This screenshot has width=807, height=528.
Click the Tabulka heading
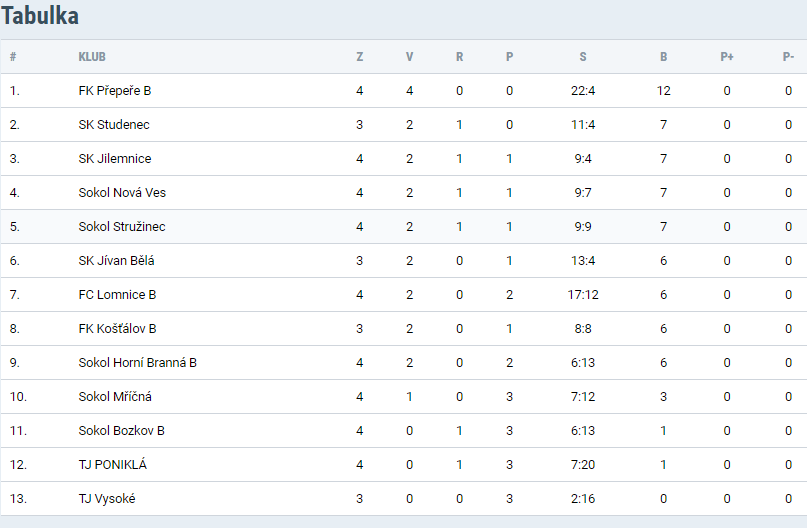40,16
